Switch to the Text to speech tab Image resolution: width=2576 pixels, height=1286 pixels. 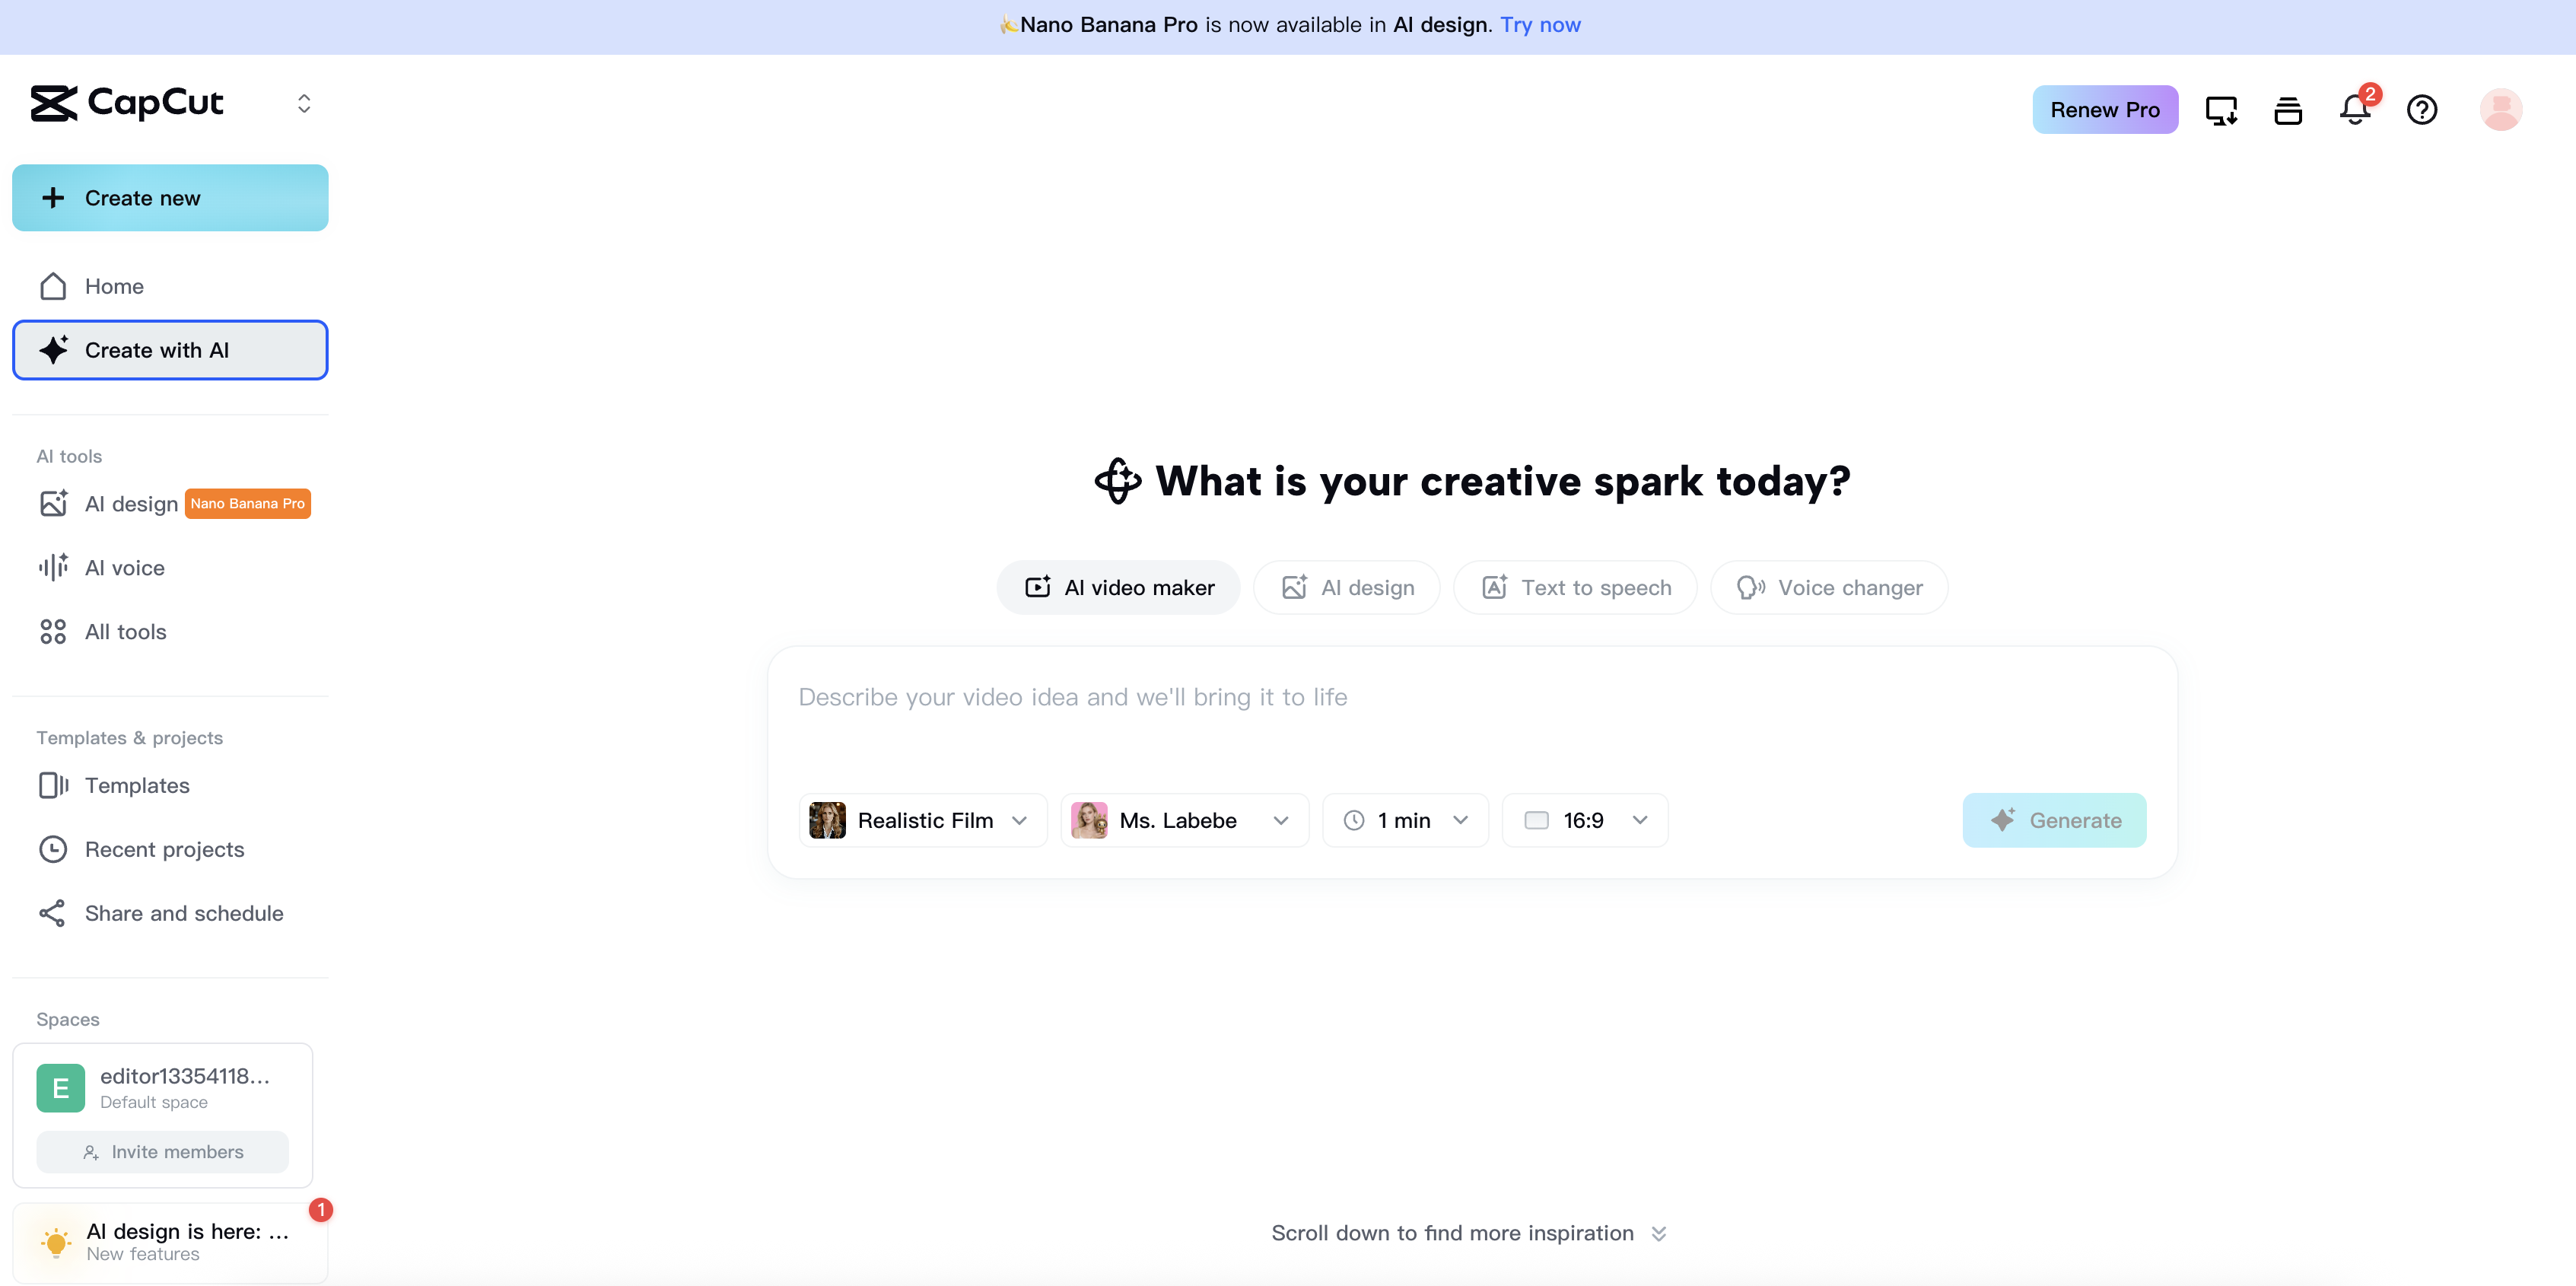tap(1574, 587)
